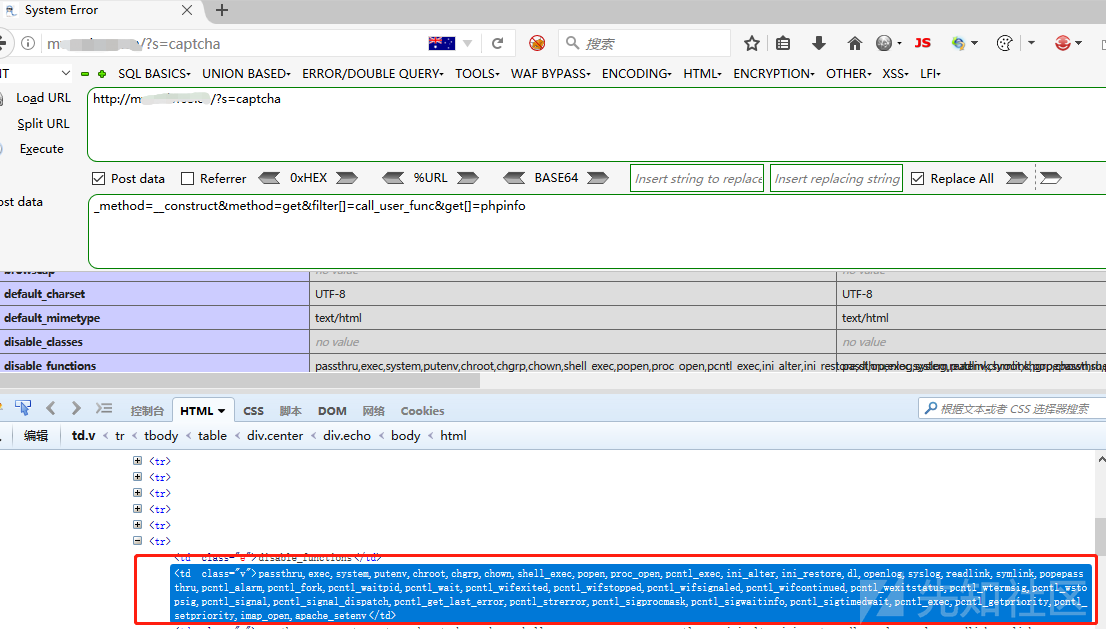Click the arrow right after Replace All
1106x629 pixels.
pyautogui.click(x=1016, y=178)
